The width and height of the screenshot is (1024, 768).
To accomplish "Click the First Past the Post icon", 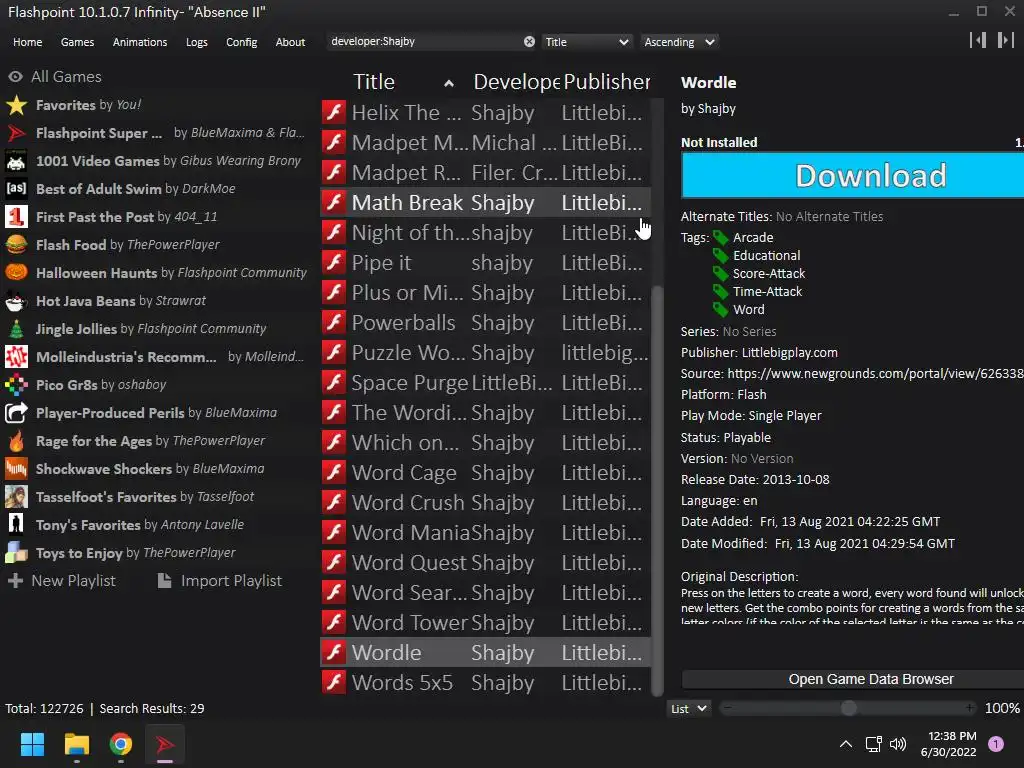I will (16, 217).
